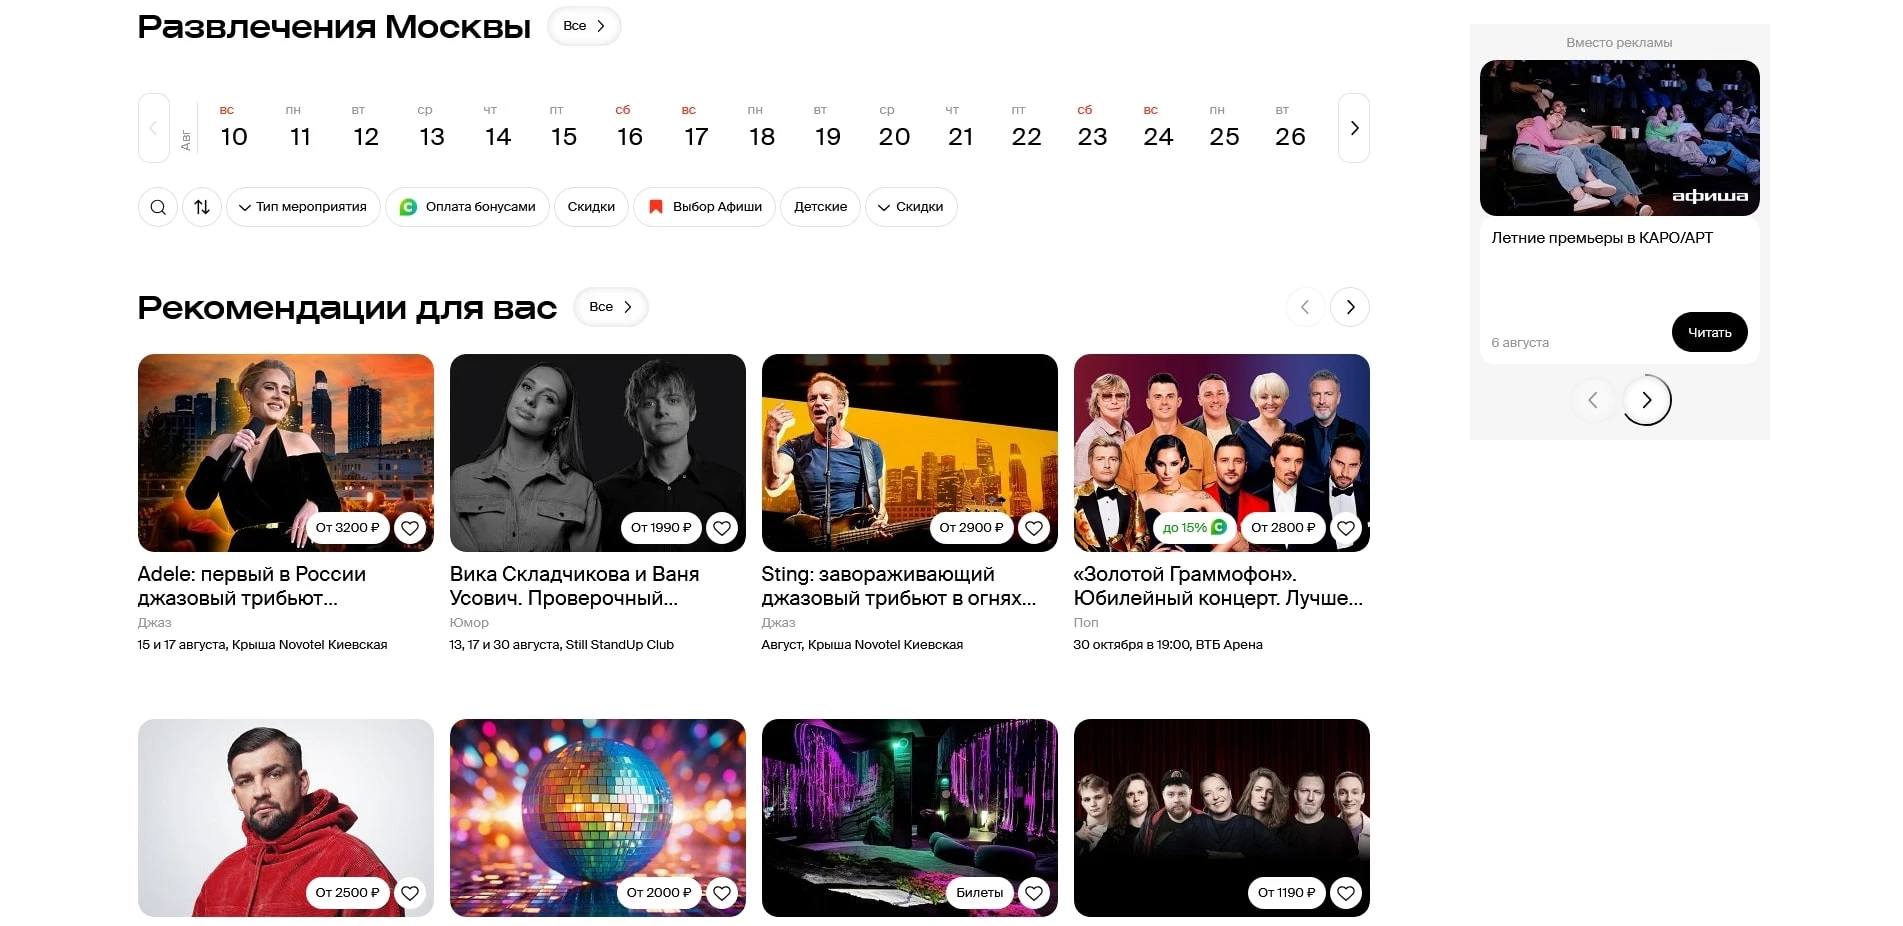Open the Скидки dropdown with chevron
The image size is (1903, 926).
pos(911,207)
